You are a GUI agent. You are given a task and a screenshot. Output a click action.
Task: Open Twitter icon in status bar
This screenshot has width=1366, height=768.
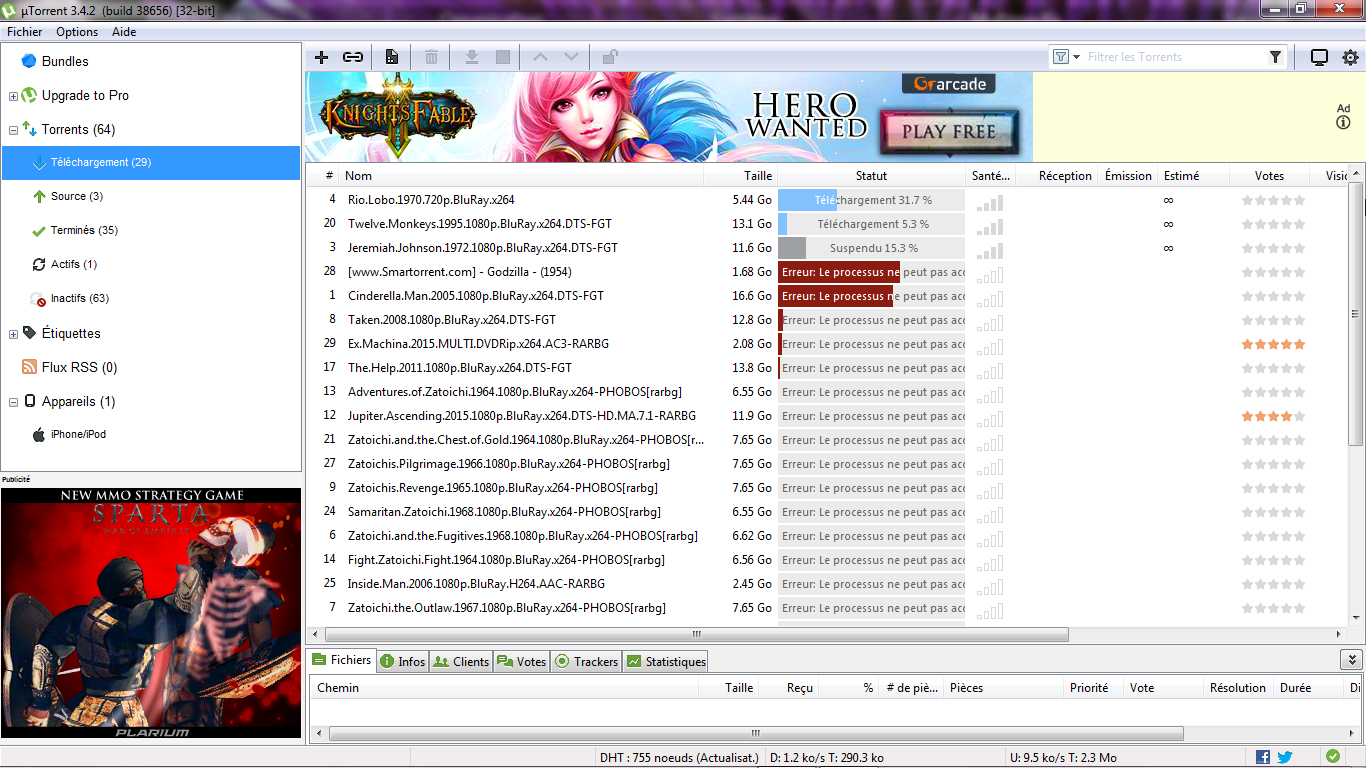[x=1285, y=757]
